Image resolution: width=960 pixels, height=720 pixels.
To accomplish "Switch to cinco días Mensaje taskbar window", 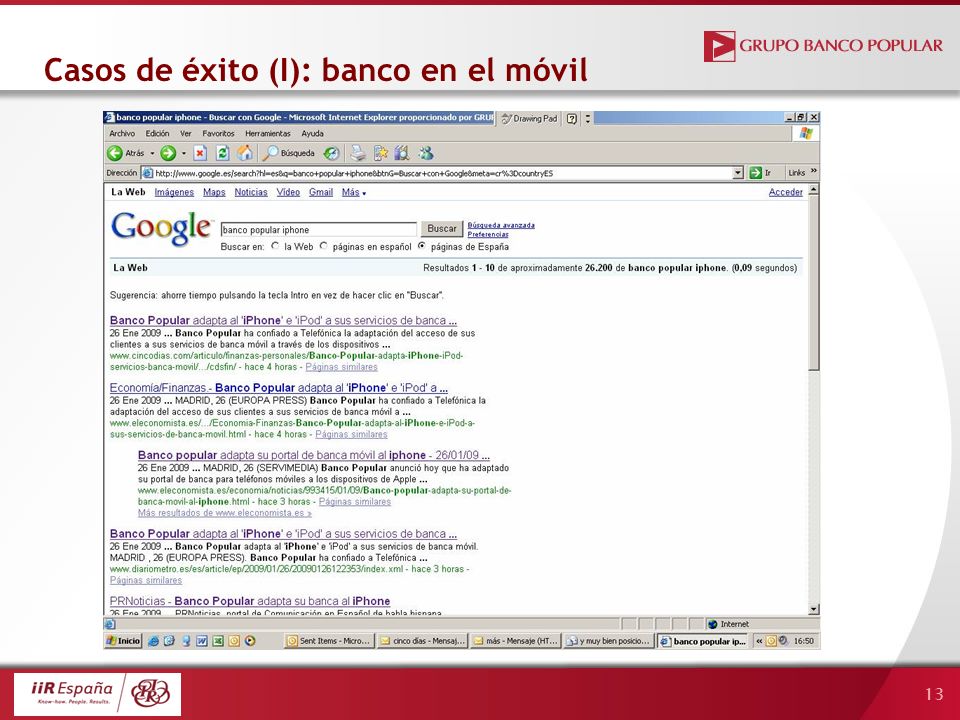I will 422,641.
